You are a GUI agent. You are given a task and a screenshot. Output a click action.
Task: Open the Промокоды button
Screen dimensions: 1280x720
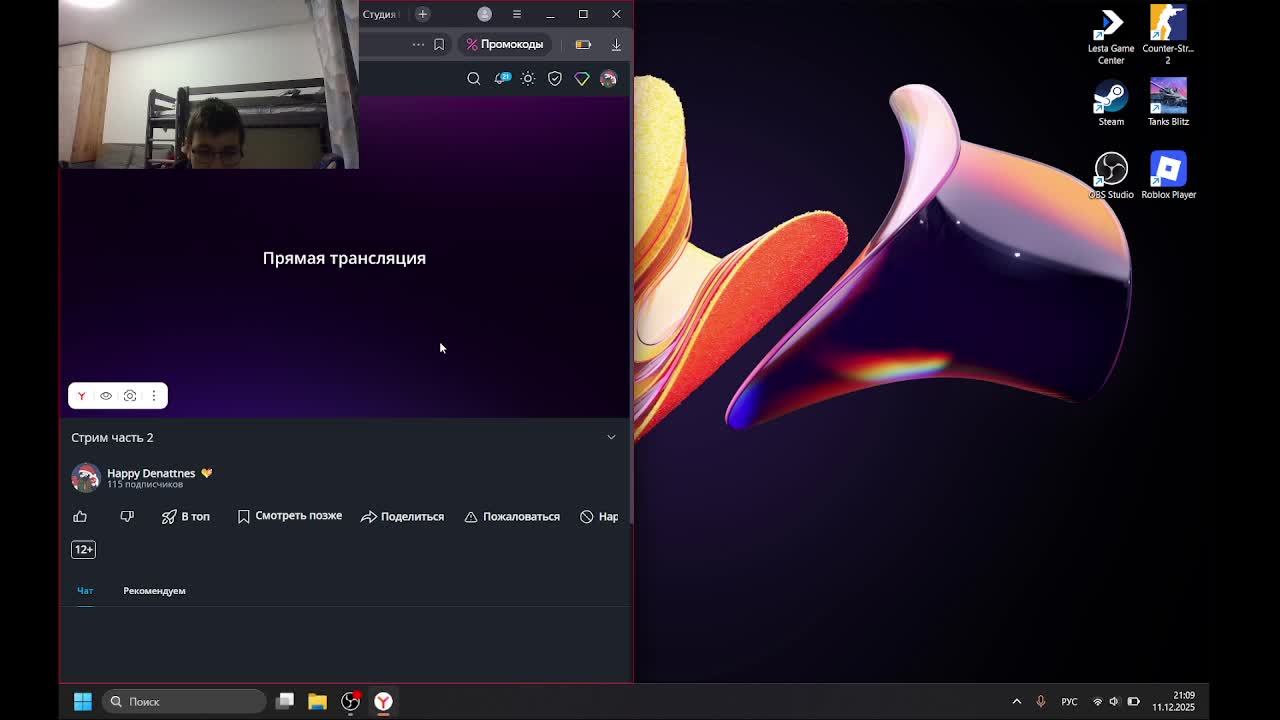click(x=505, y=44)
